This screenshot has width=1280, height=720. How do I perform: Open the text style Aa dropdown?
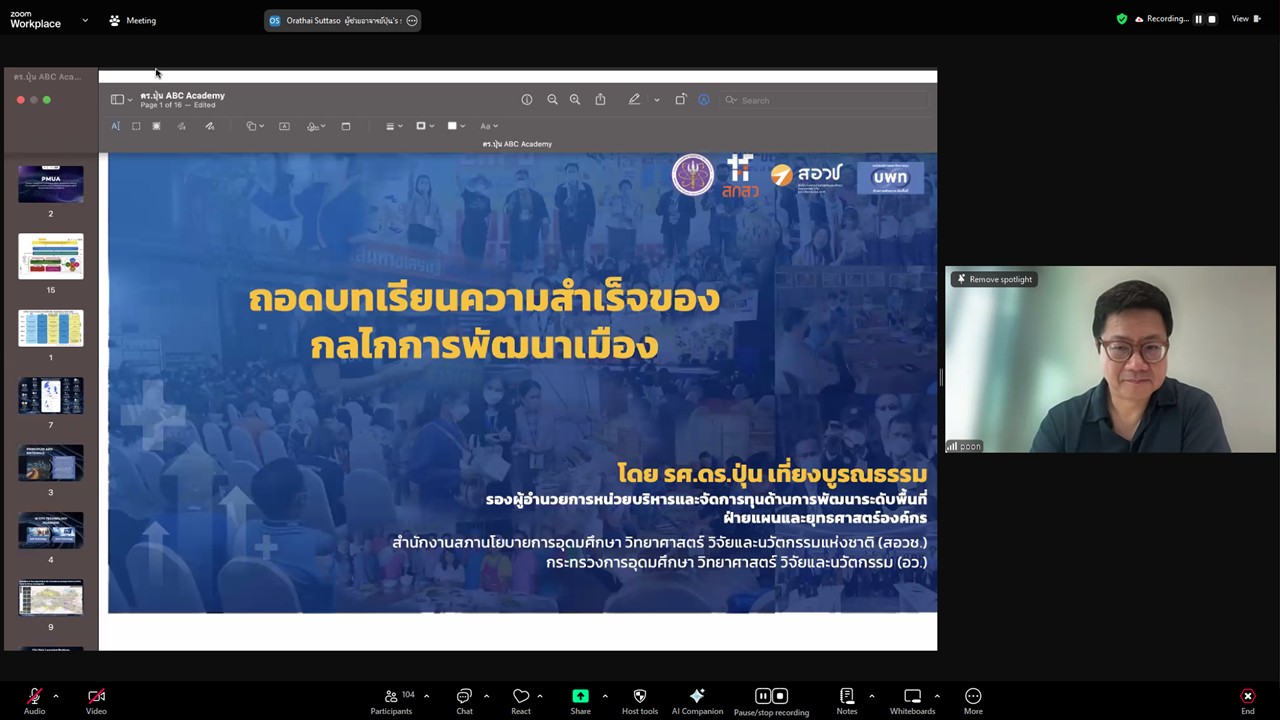point(489,126)
